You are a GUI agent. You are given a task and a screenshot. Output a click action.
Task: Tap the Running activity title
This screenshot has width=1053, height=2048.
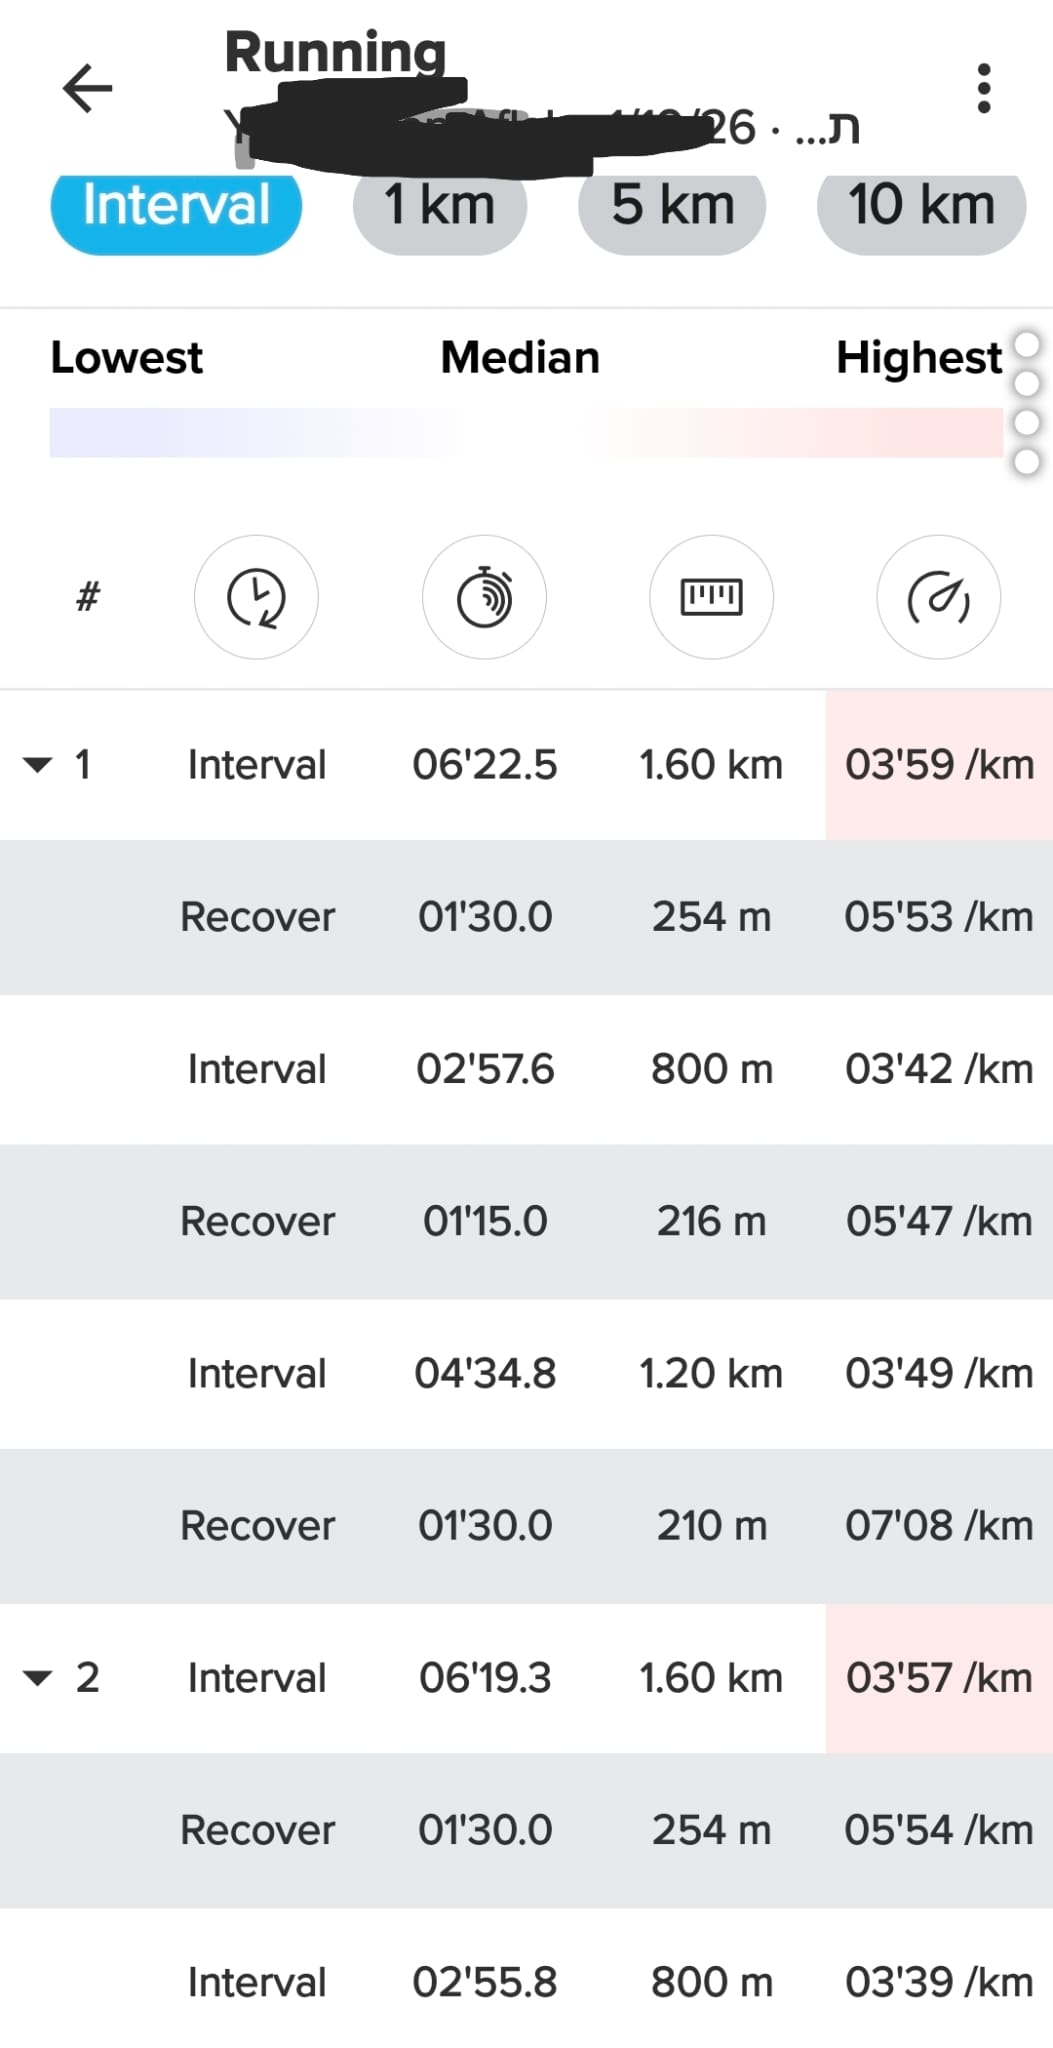(x=335, y=52)
